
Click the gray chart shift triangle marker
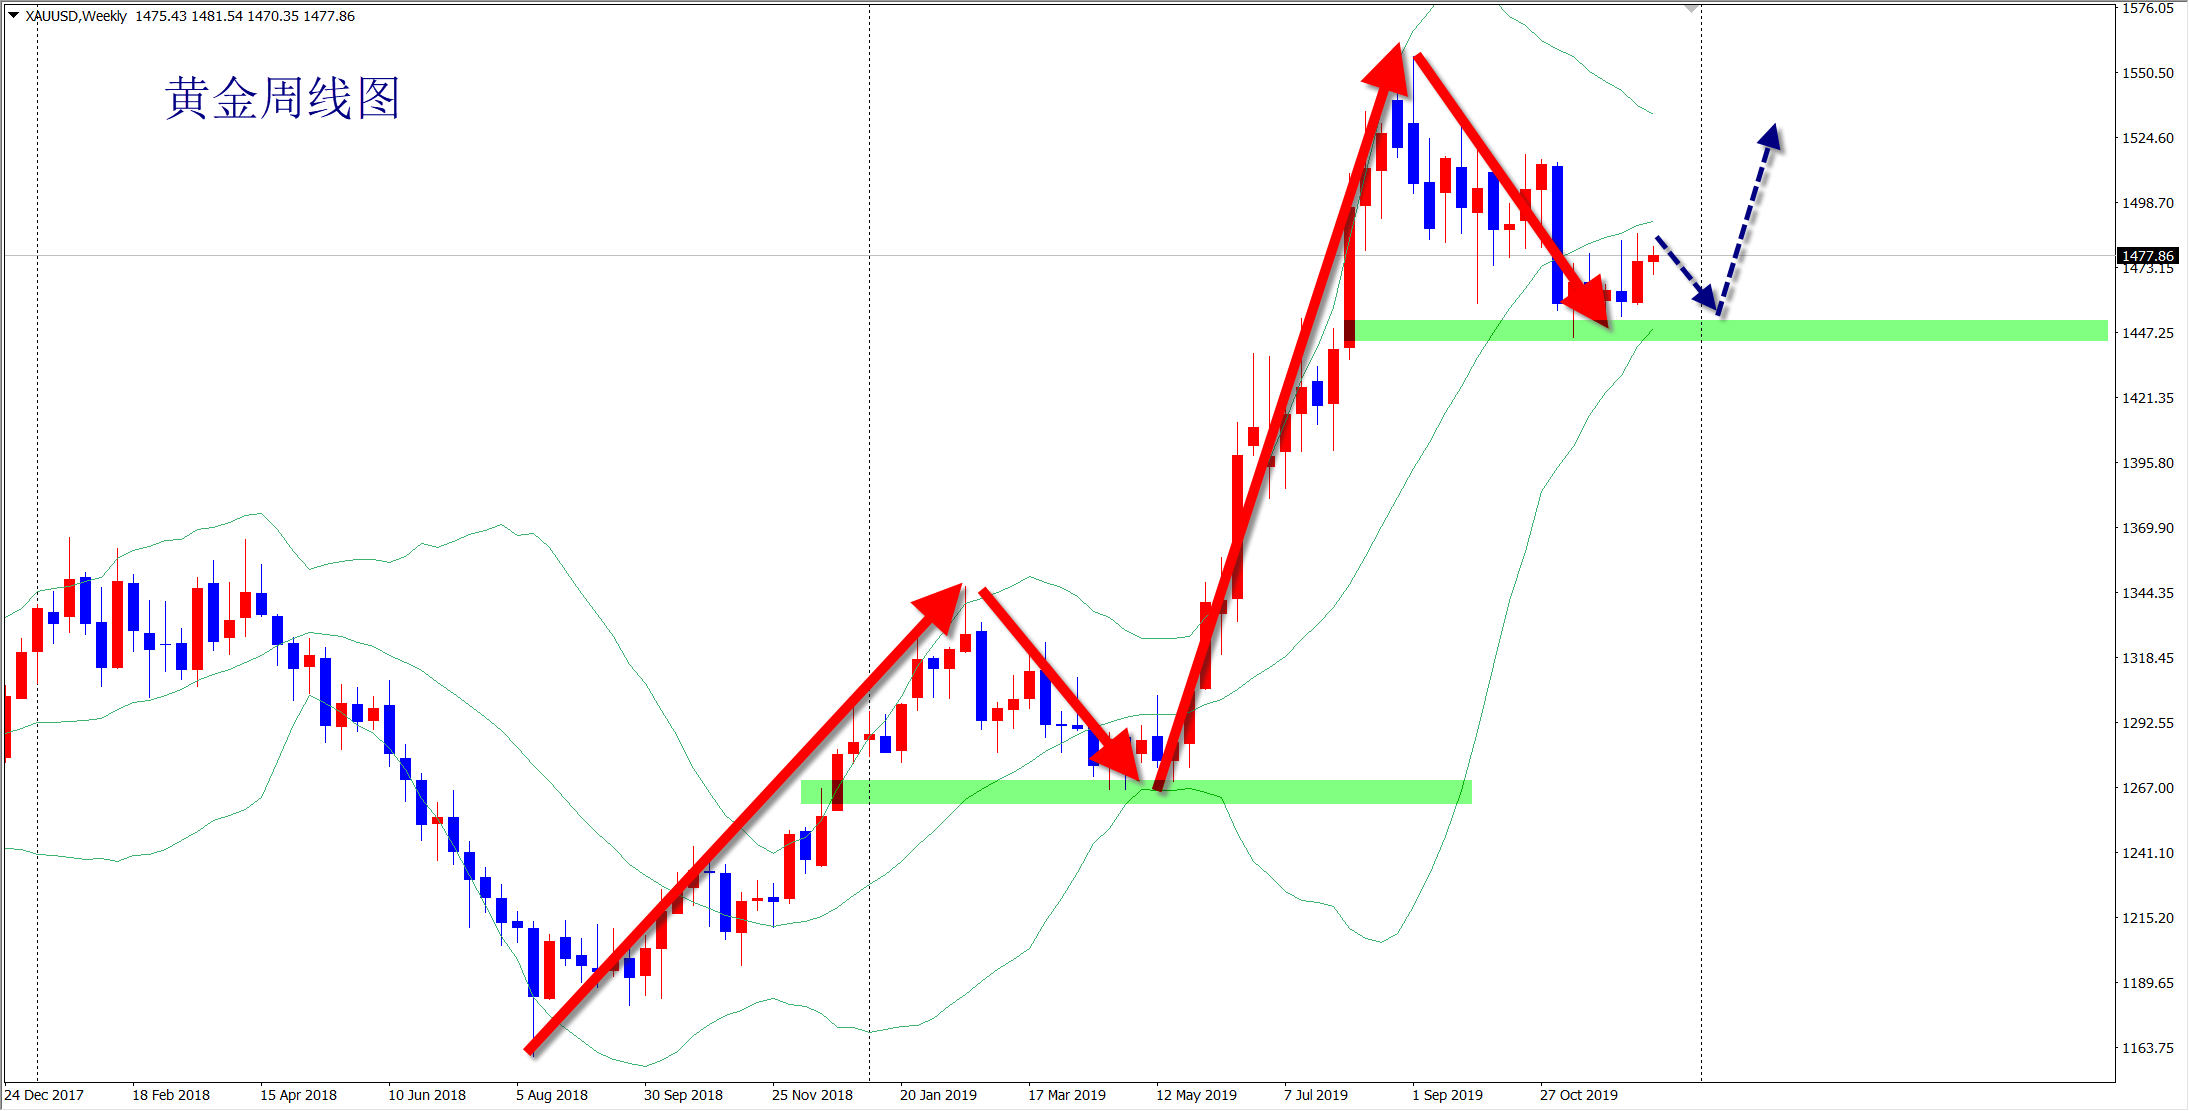[x=1691, y=8]
